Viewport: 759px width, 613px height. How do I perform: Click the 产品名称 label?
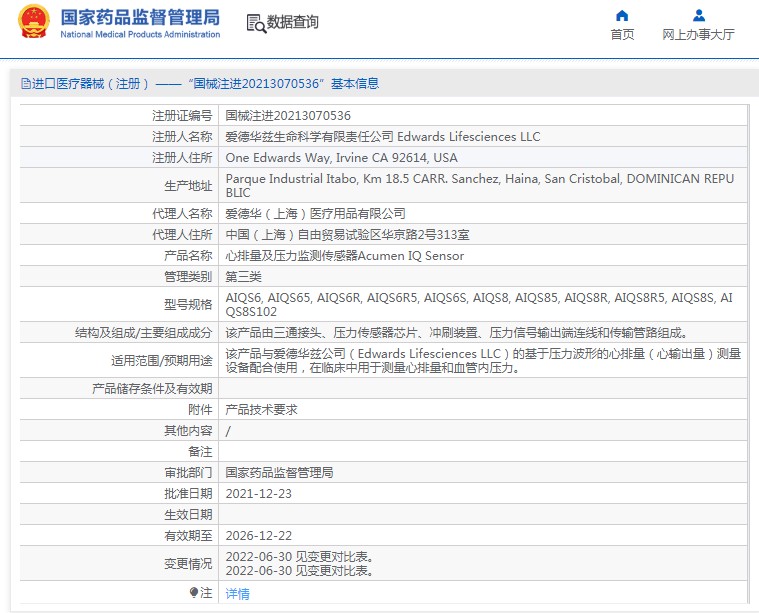188,256
